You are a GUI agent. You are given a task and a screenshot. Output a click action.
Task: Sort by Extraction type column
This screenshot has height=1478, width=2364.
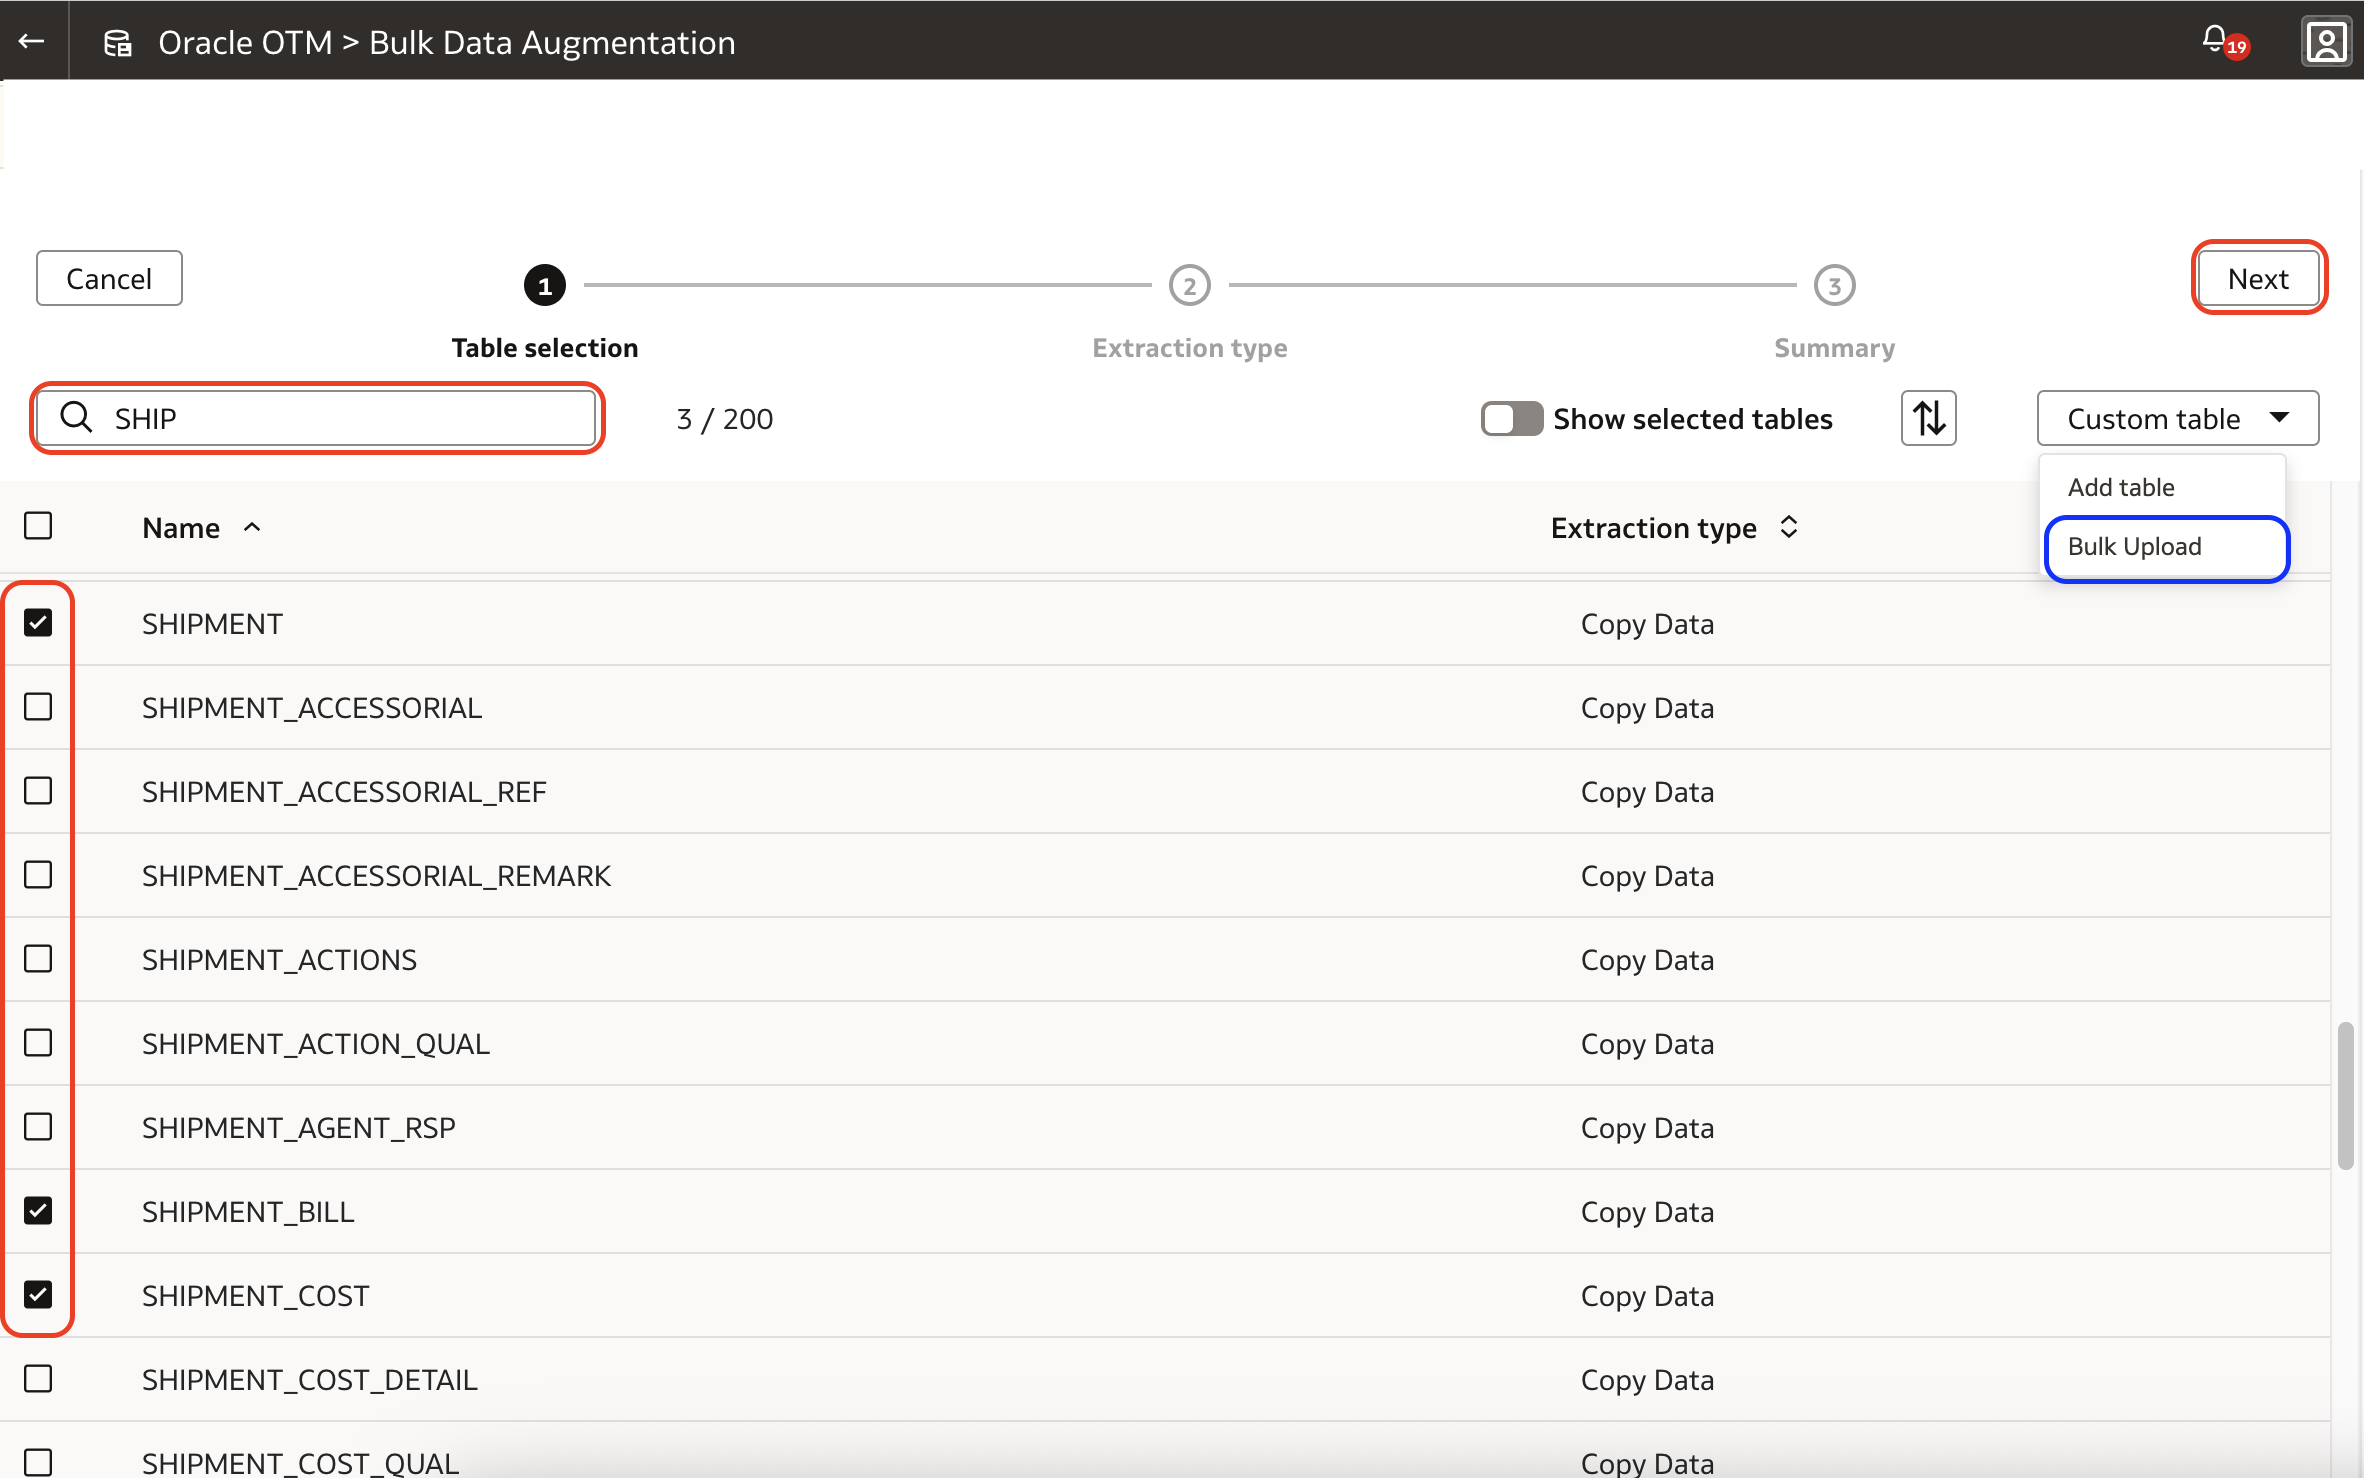tap(1788, 527)
